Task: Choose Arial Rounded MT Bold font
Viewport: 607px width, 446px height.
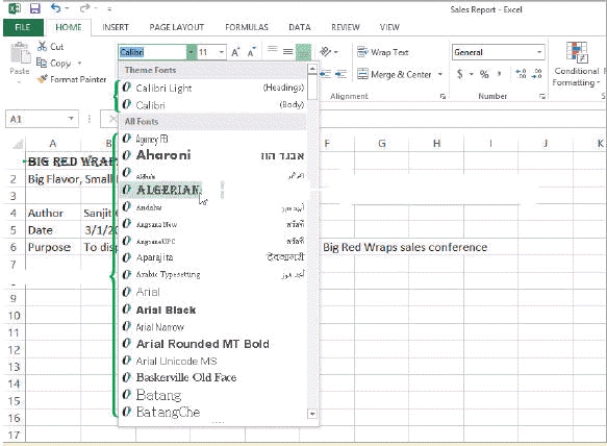Action: tap(213, 344)
